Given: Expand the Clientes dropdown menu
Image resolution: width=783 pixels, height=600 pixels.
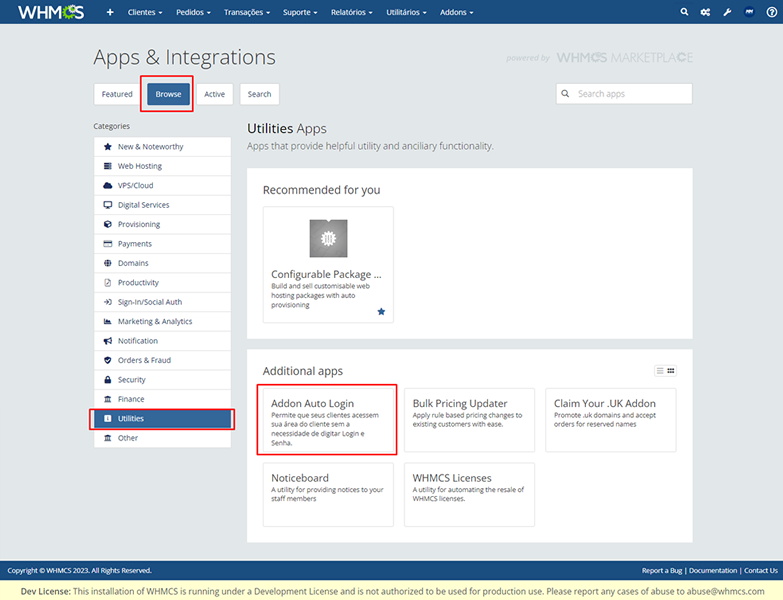Looking at the screenshot, I should pos(146,12).
